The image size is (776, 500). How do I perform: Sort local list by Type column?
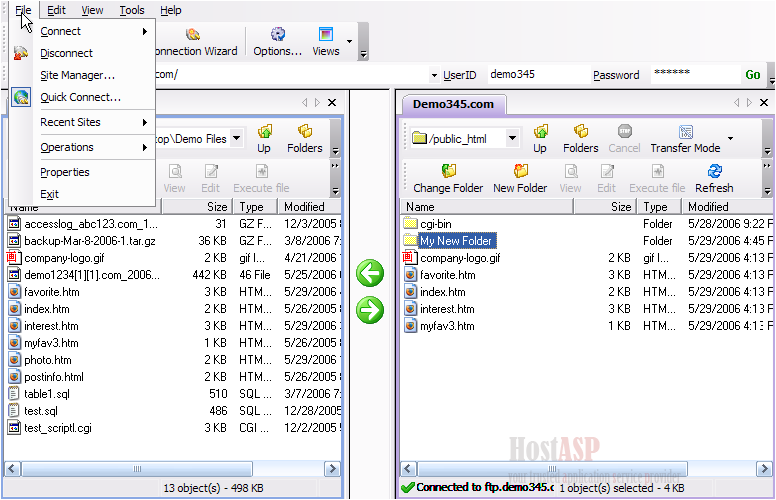coord(254,206)
